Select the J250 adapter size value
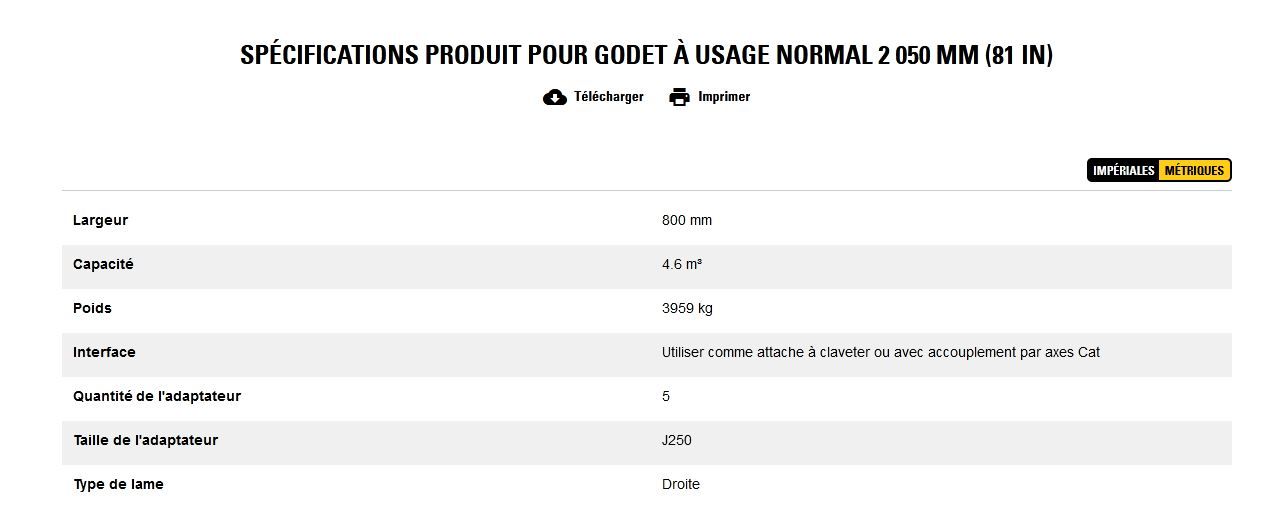This screenshot has height=518, width=1282. click(x=677, y=440)
